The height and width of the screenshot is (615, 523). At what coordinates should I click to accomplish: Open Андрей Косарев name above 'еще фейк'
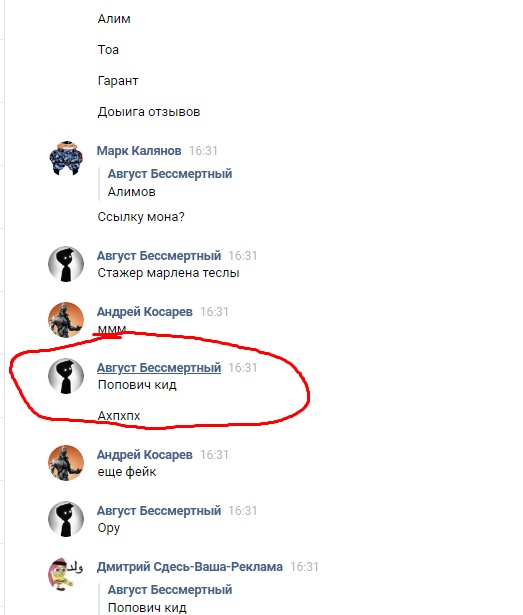[x=145, y=455]
